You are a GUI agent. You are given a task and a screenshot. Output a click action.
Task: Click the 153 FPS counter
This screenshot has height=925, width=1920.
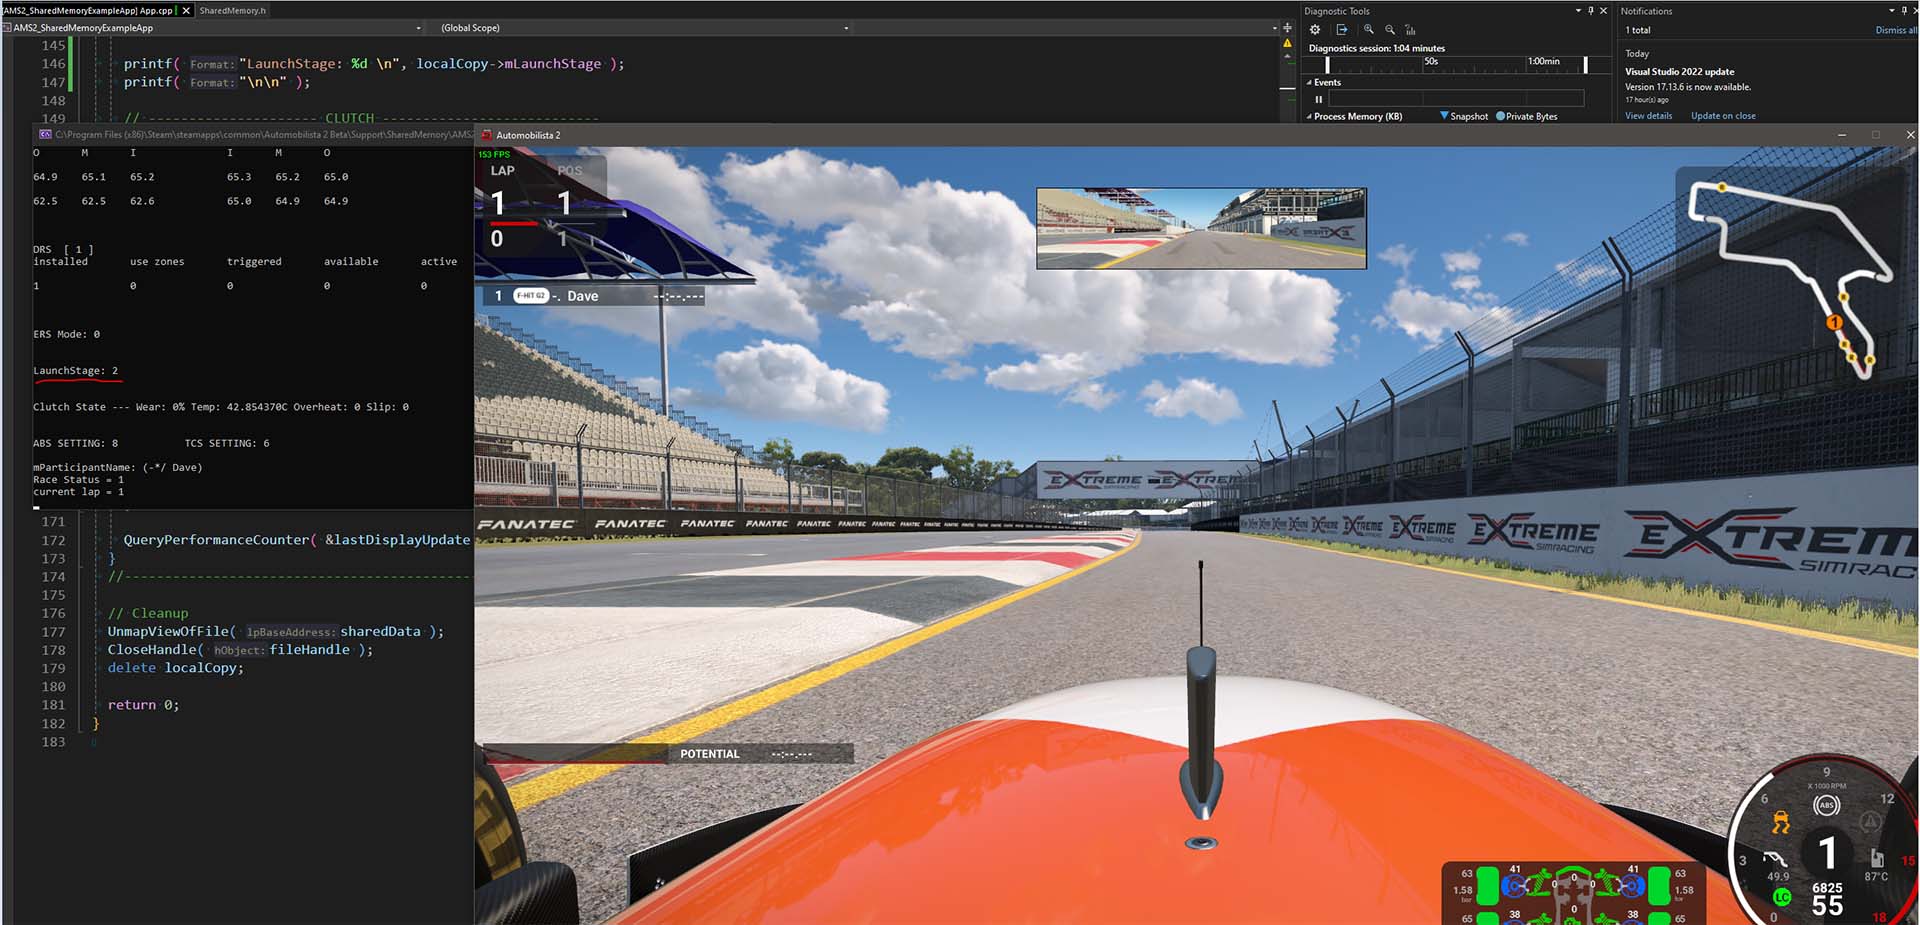point(494,154)
